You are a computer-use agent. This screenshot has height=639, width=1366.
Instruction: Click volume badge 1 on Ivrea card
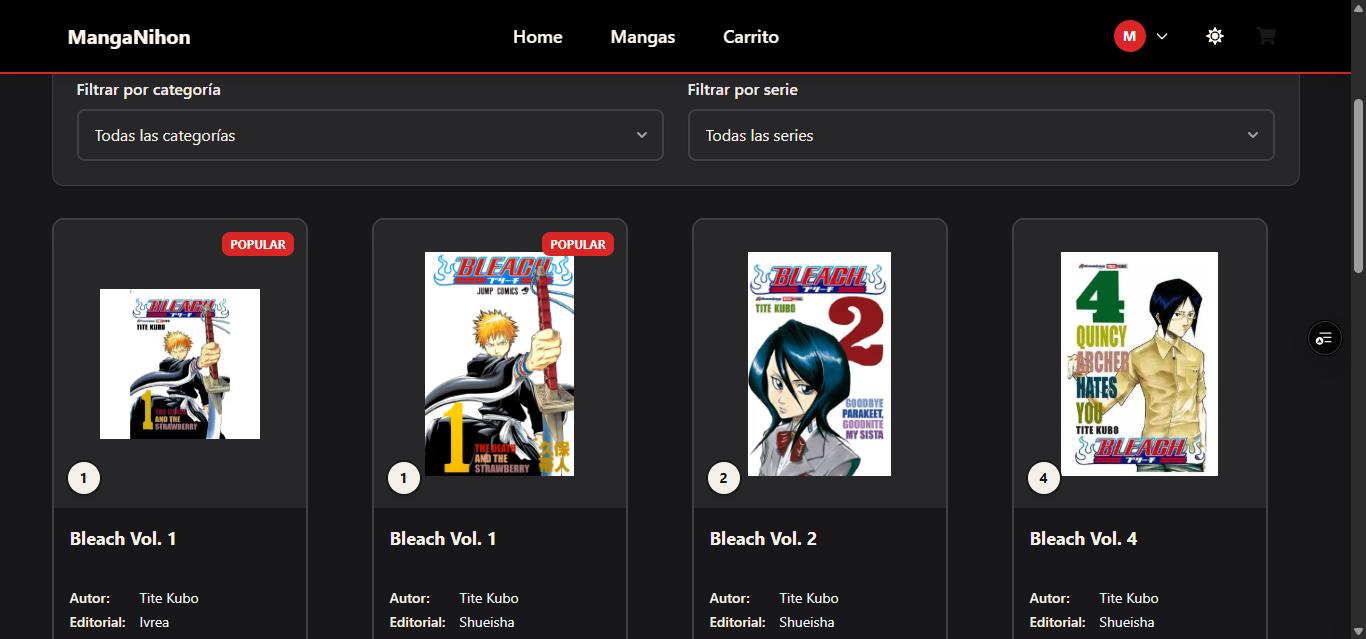point(84,478)
